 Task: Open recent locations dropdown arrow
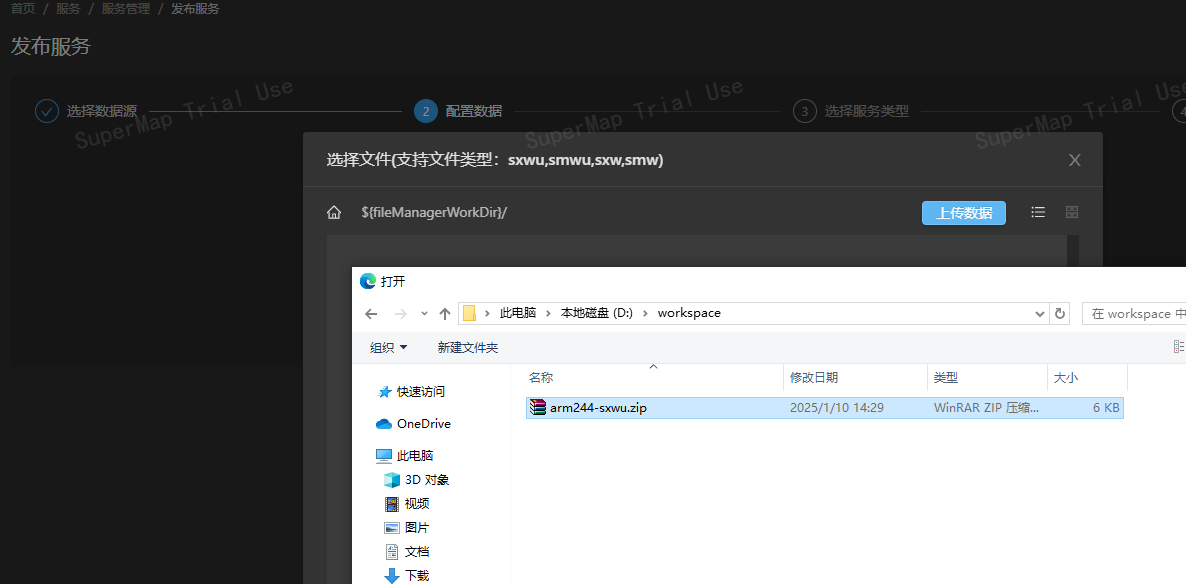(424, 314)
